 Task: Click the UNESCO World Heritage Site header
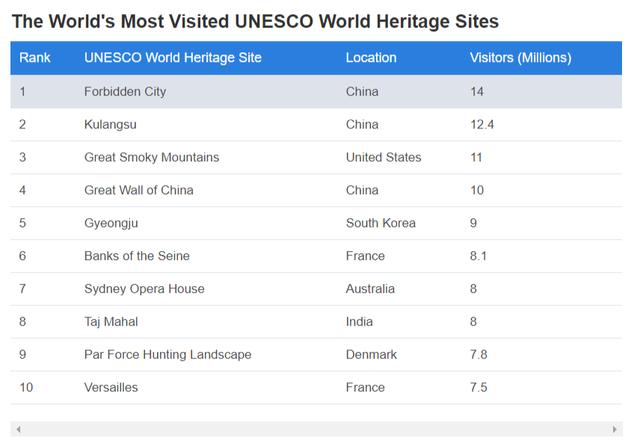pyautogui.click(x=173, y=58)
